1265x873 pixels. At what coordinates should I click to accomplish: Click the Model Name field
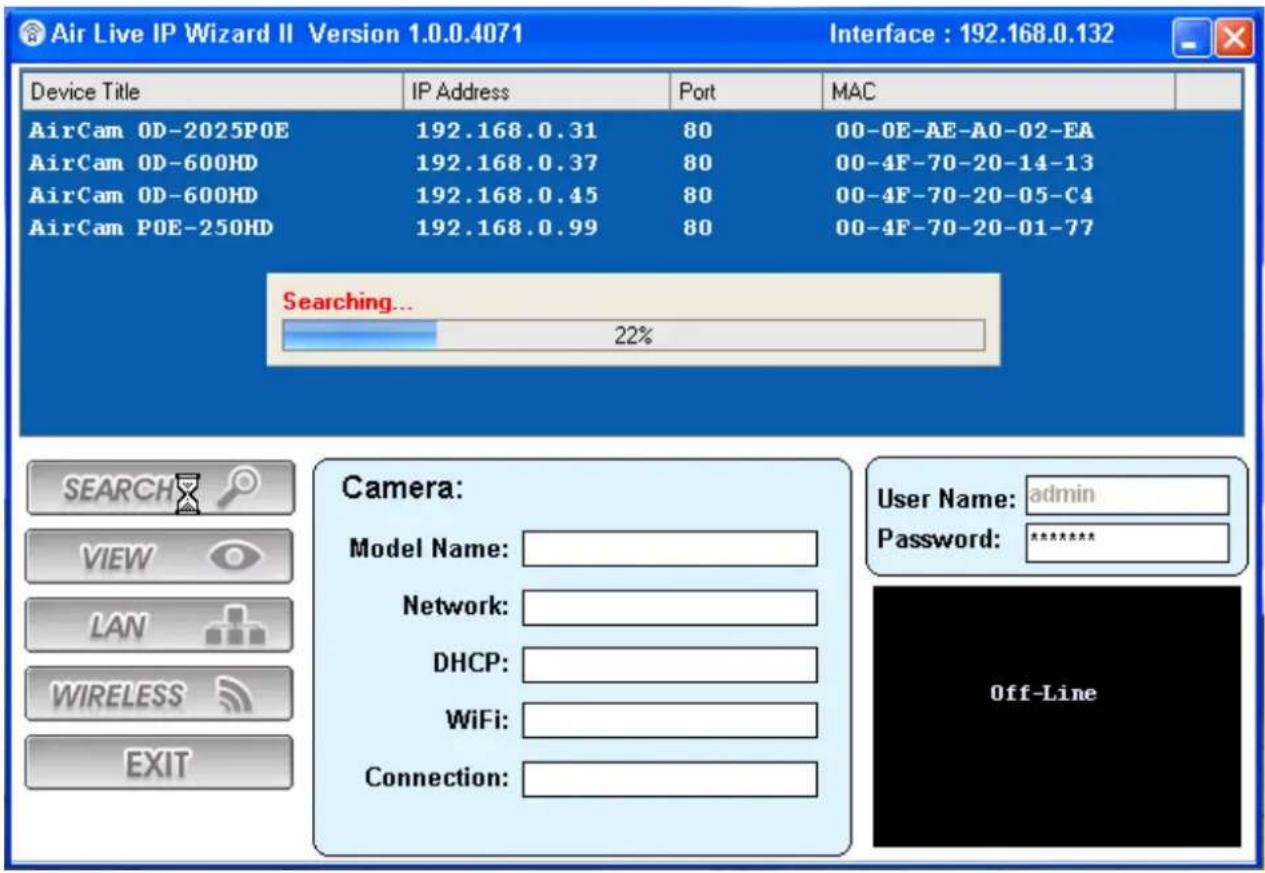tap(669, 548)
